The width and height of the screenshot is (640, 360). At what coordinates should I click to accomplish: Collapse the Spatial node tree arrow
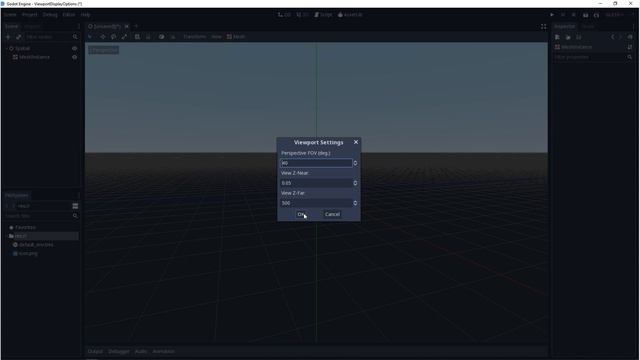click(x=6, y=48)
